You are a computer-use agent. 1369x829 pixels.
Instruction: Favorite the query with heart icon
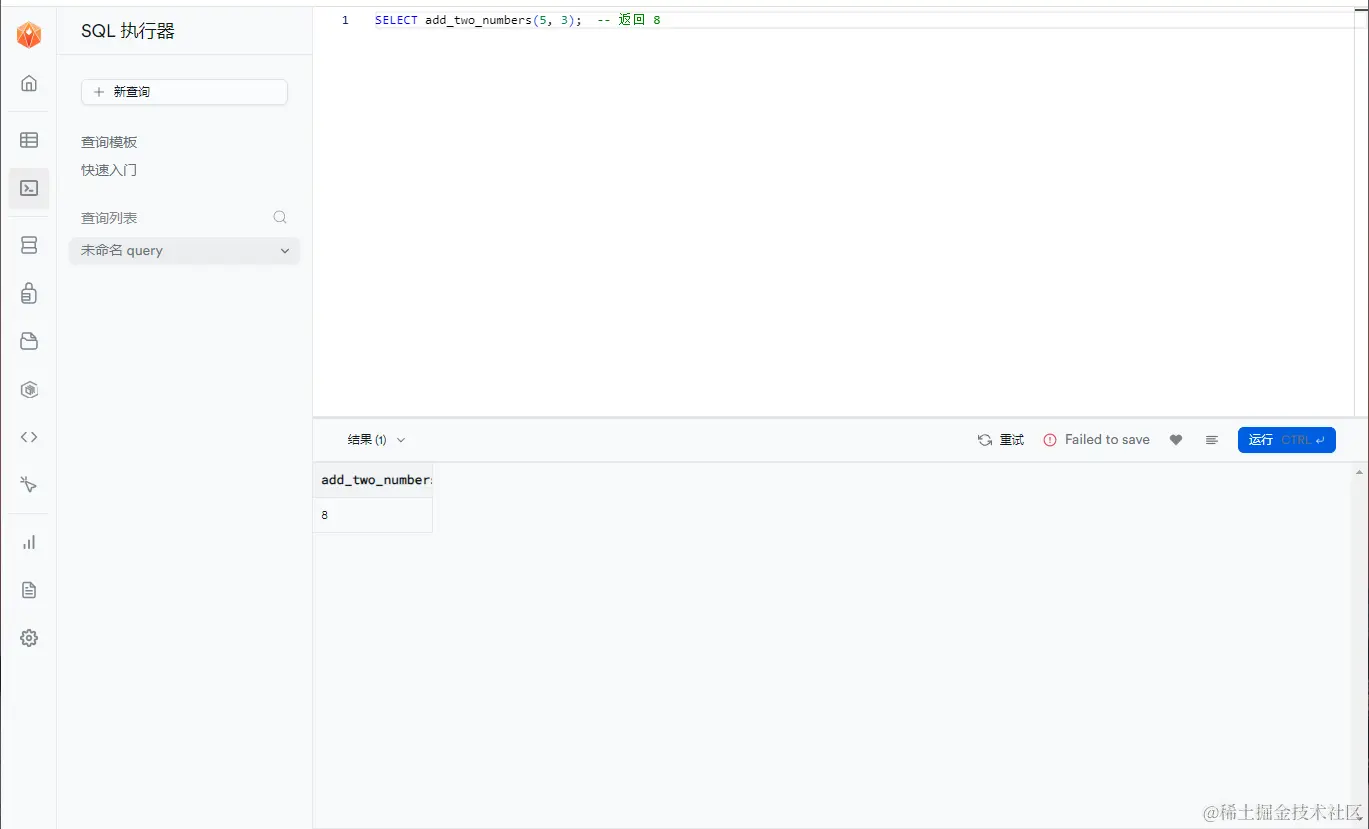(x=1176, y=440)
